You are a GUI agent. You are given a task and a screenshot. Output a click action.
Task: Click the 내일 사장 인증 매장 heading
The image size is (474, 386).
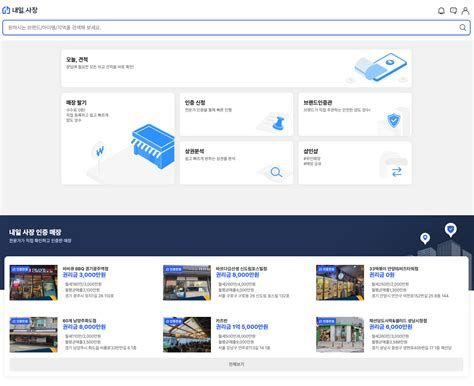(x=35, y=232)
